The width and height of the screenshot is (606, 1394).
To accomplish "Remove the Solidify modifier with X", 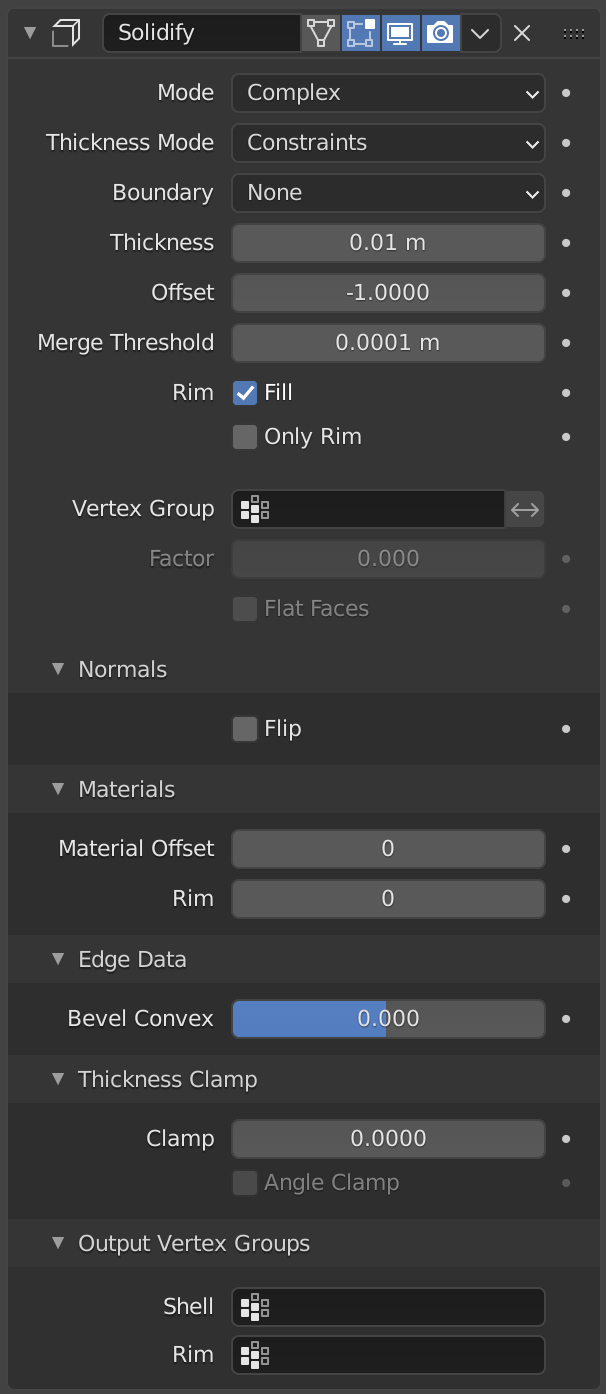I will tap(521, 33).
